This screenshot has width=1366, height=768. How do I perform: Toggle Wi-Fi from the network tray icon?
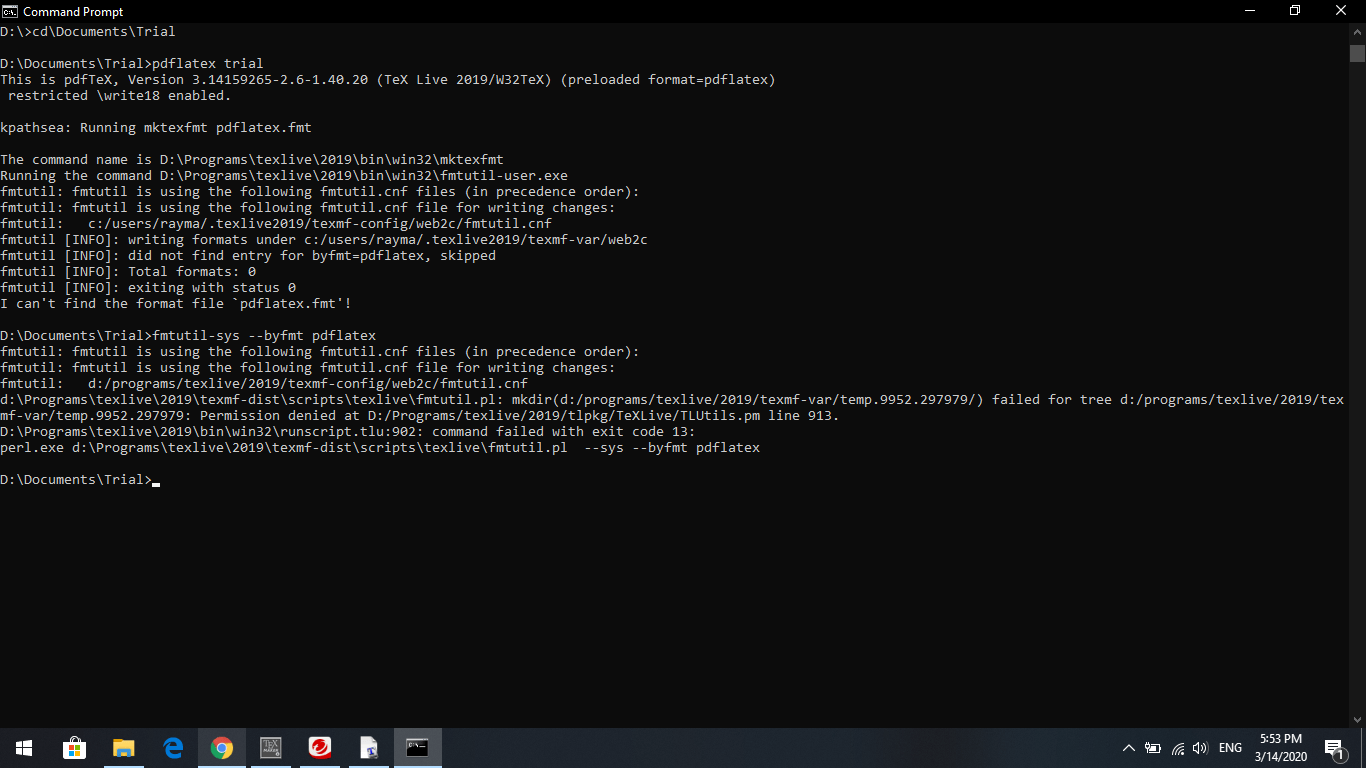[1180, 747]
